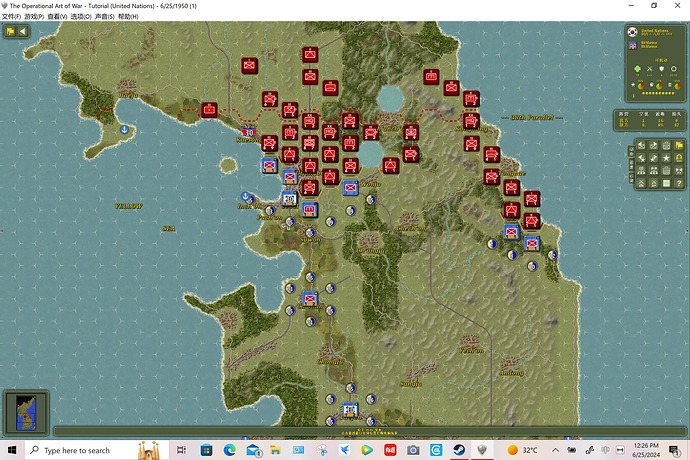Click the crossed swords icon in info panel
This screenshot has width=690, height=460.
[x=650, y=69]
